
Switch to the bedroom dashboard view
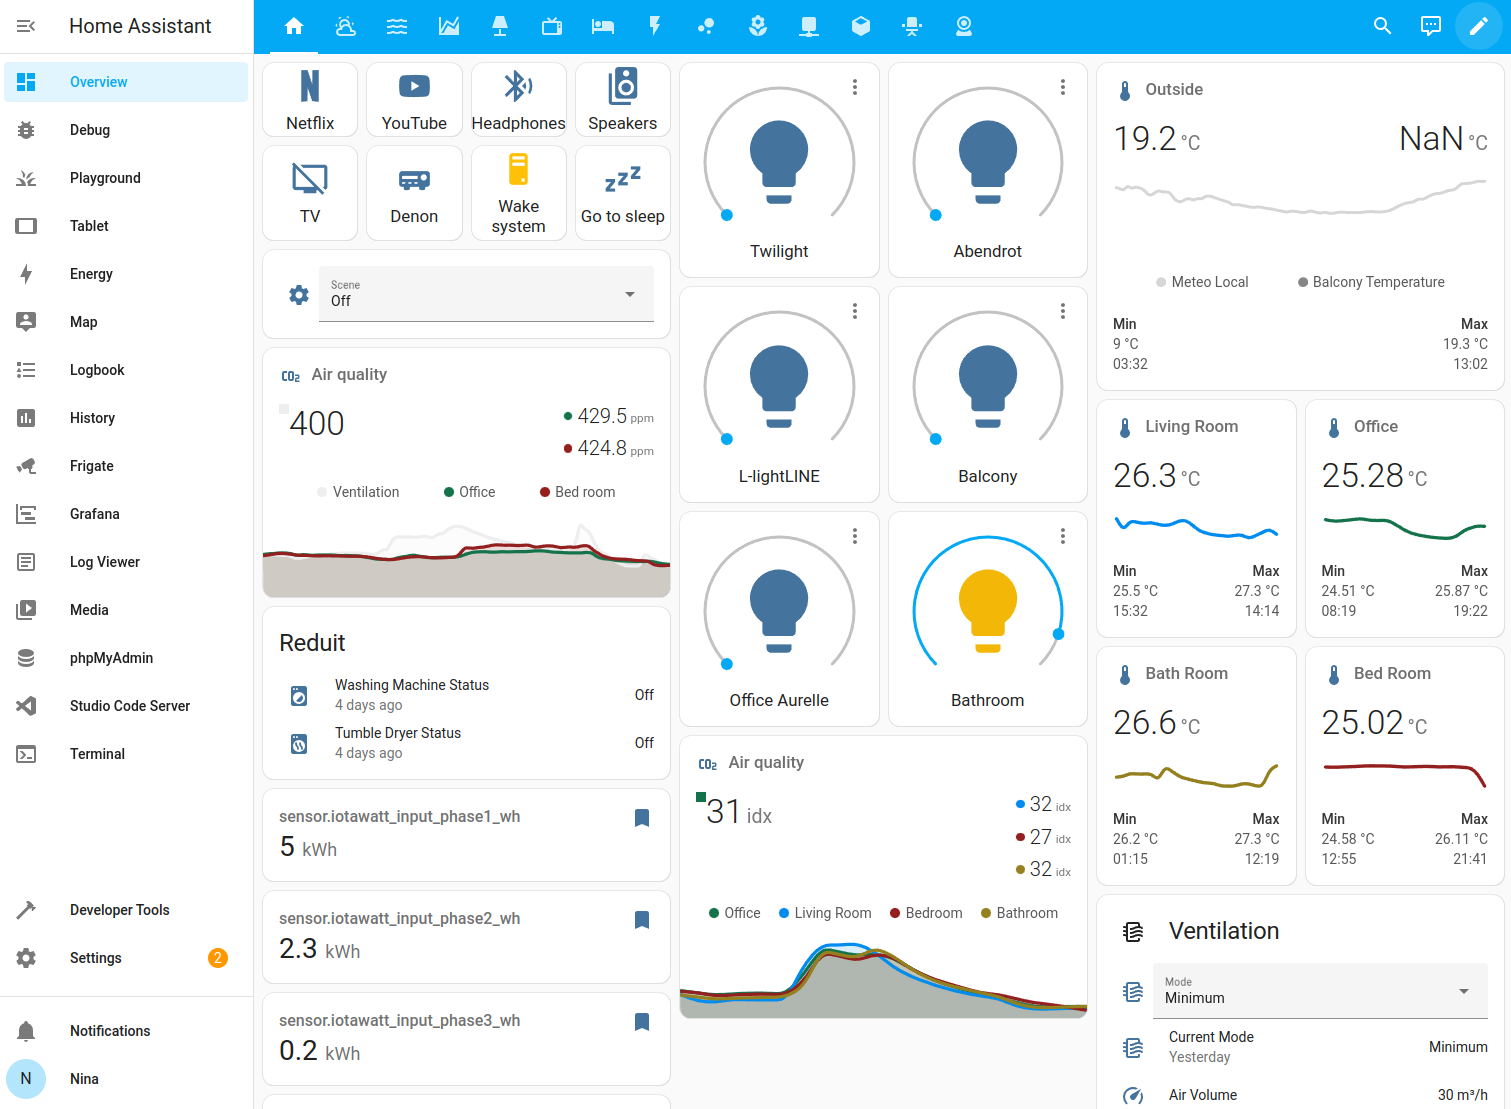[x=603, y=26]
